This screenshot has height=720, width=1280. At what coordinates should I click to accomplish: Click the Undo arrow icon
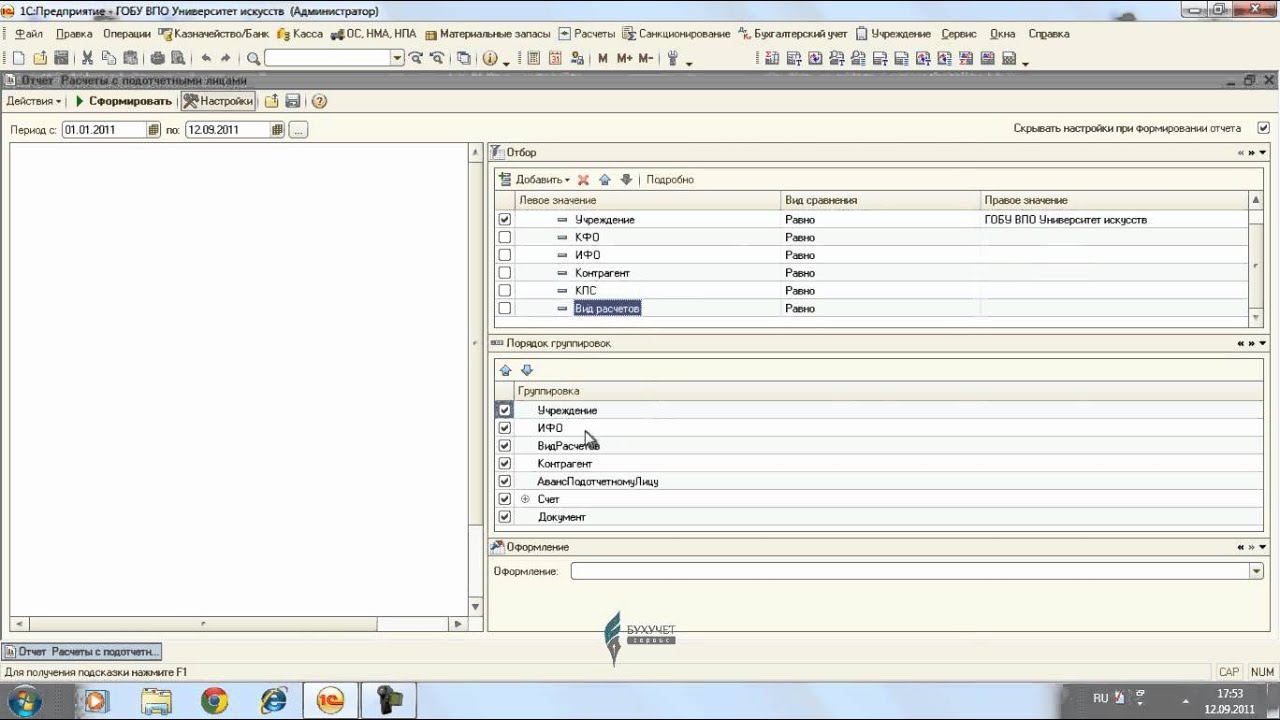pyautogui.click(x=206, y=58)
